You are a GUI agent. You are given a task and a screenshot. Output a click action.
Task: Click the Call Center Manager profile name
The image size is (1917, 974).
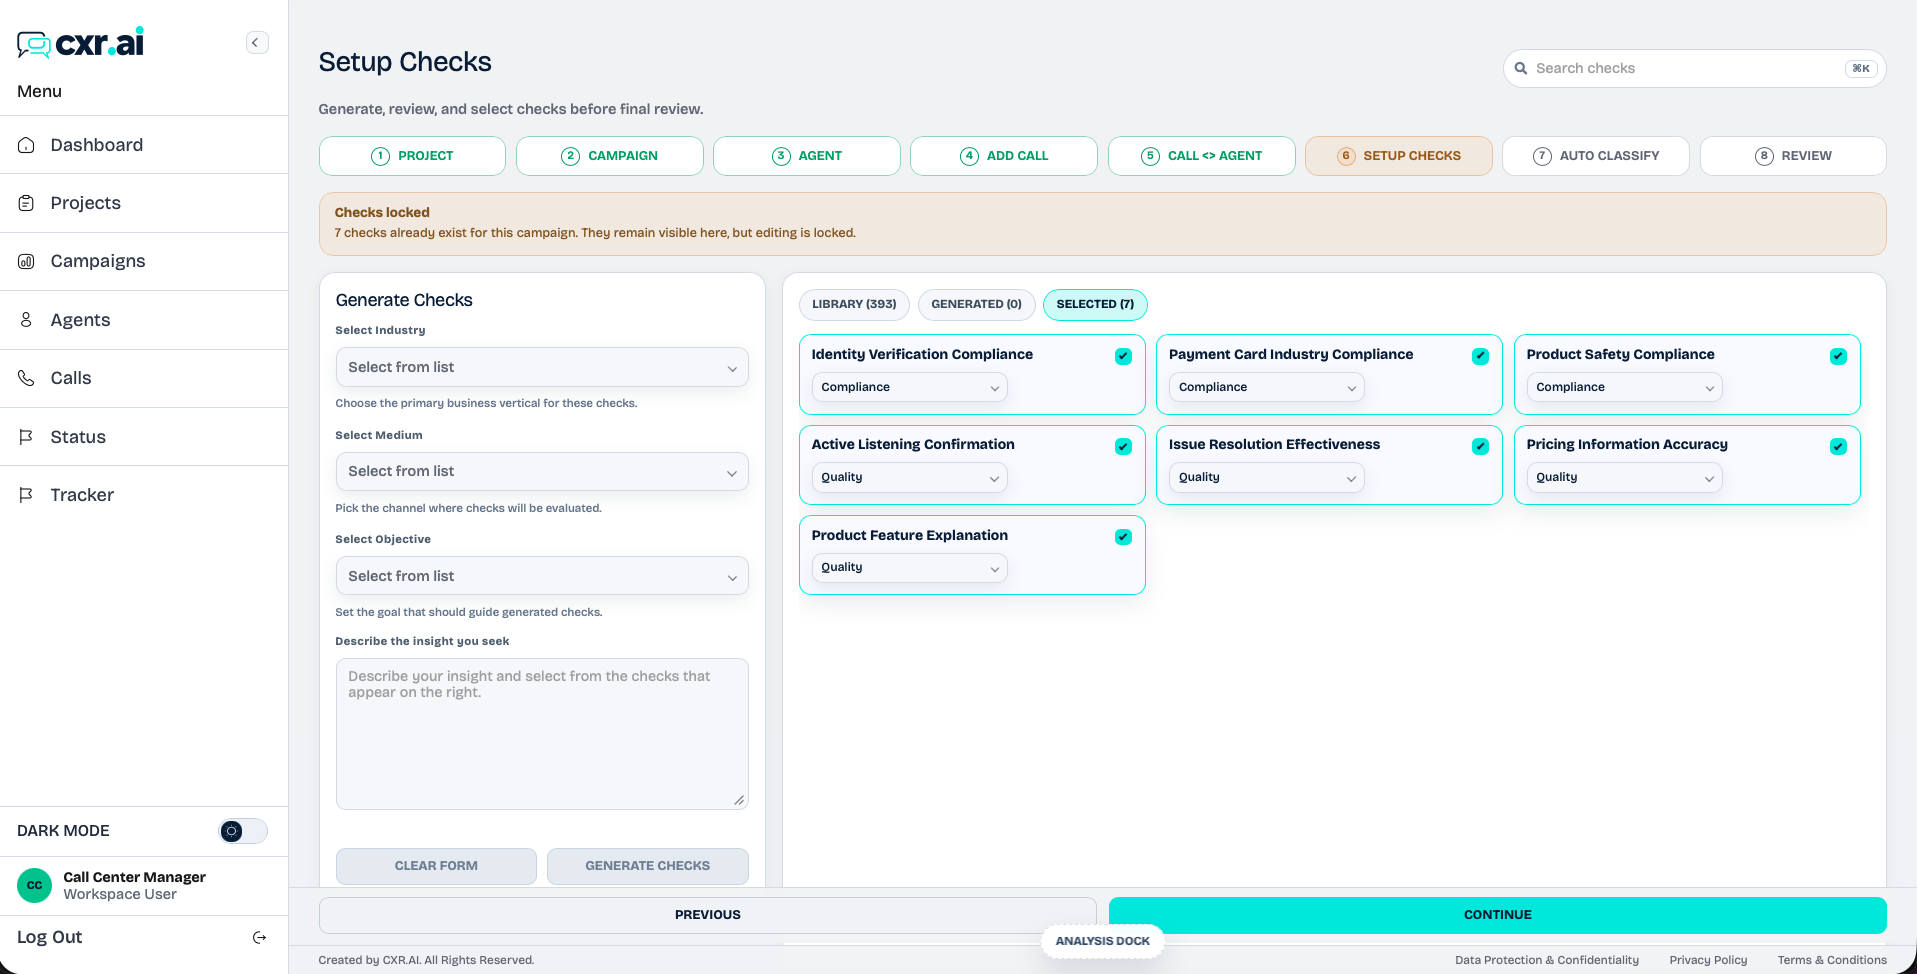click(134, 877)
